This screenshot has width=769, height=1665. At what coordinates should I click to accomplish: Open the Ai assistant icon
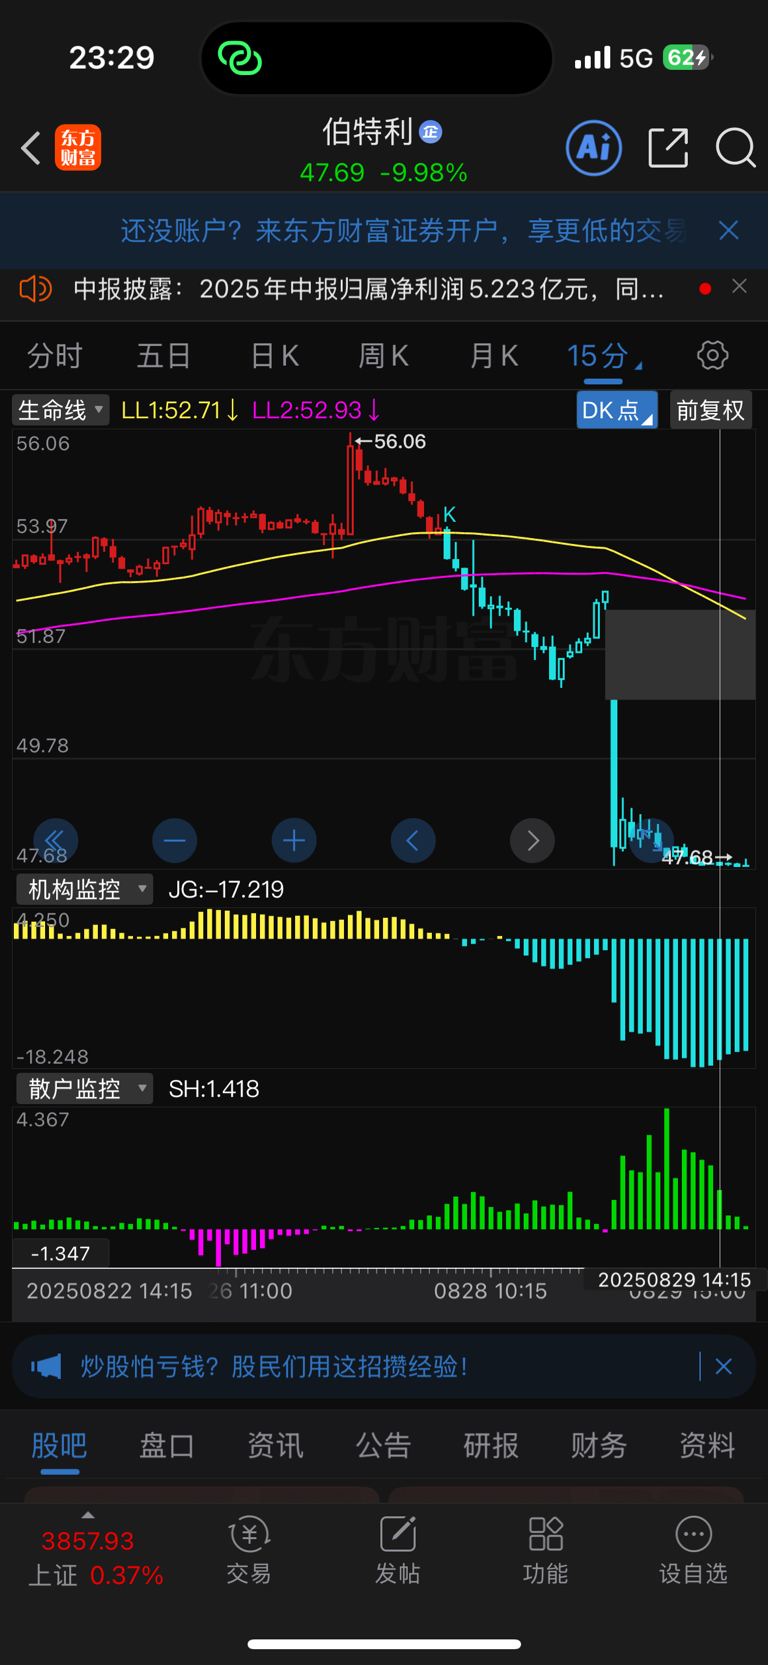coord(594,148)
